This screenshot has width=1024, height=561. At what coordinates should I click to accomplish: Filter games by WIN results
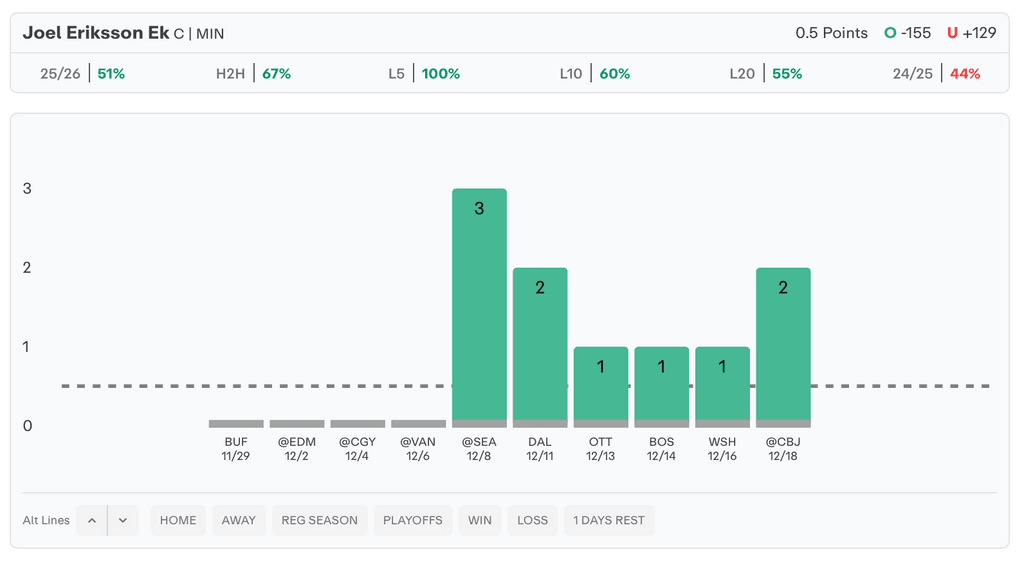480,520
